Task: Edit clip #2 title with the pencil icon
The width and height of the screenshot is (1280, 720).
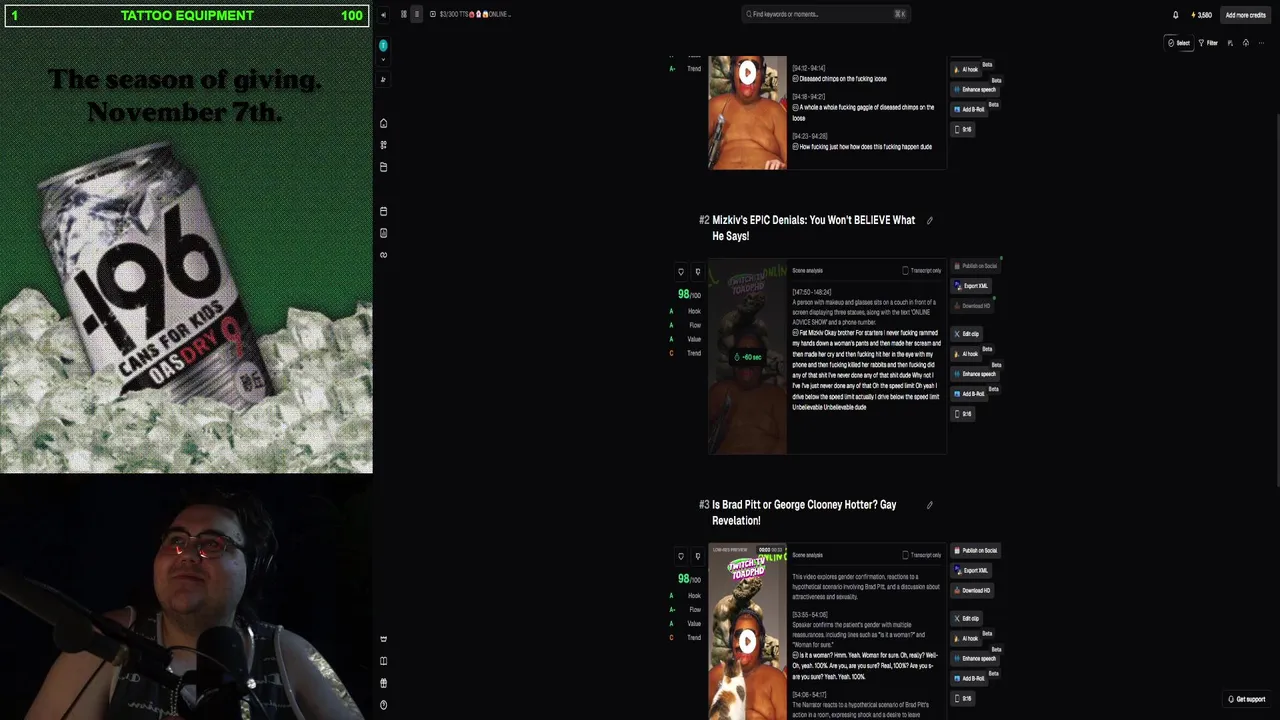Action: coord(929,221)
